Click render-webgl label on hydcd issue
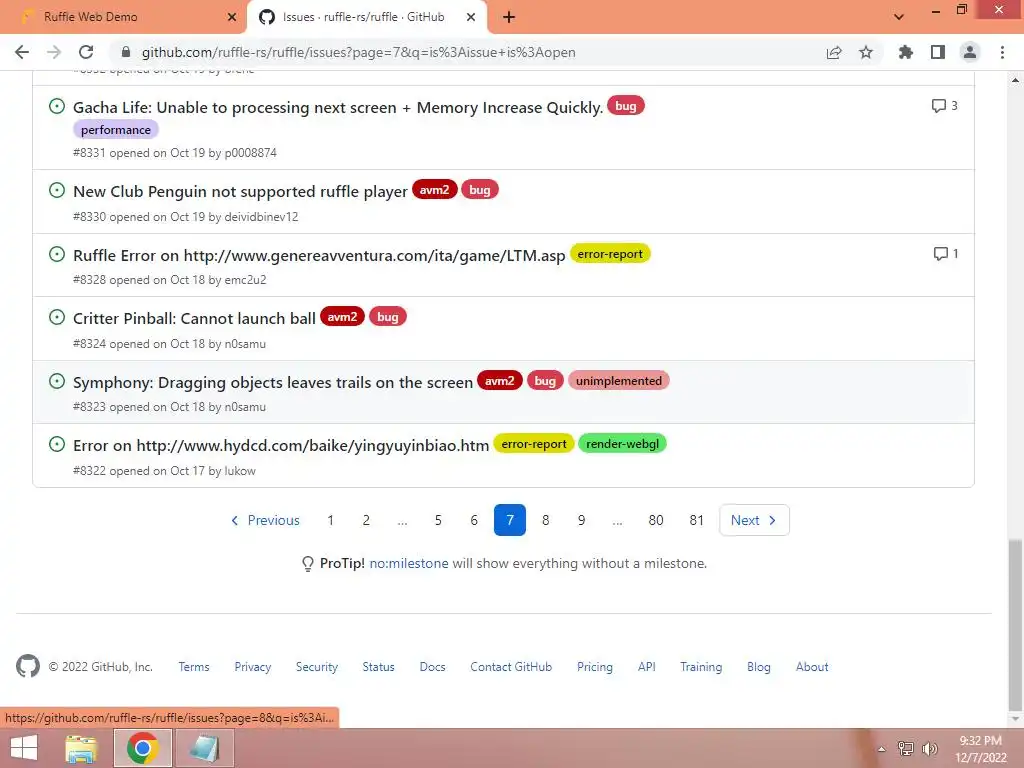 click(x=622, y=444)
